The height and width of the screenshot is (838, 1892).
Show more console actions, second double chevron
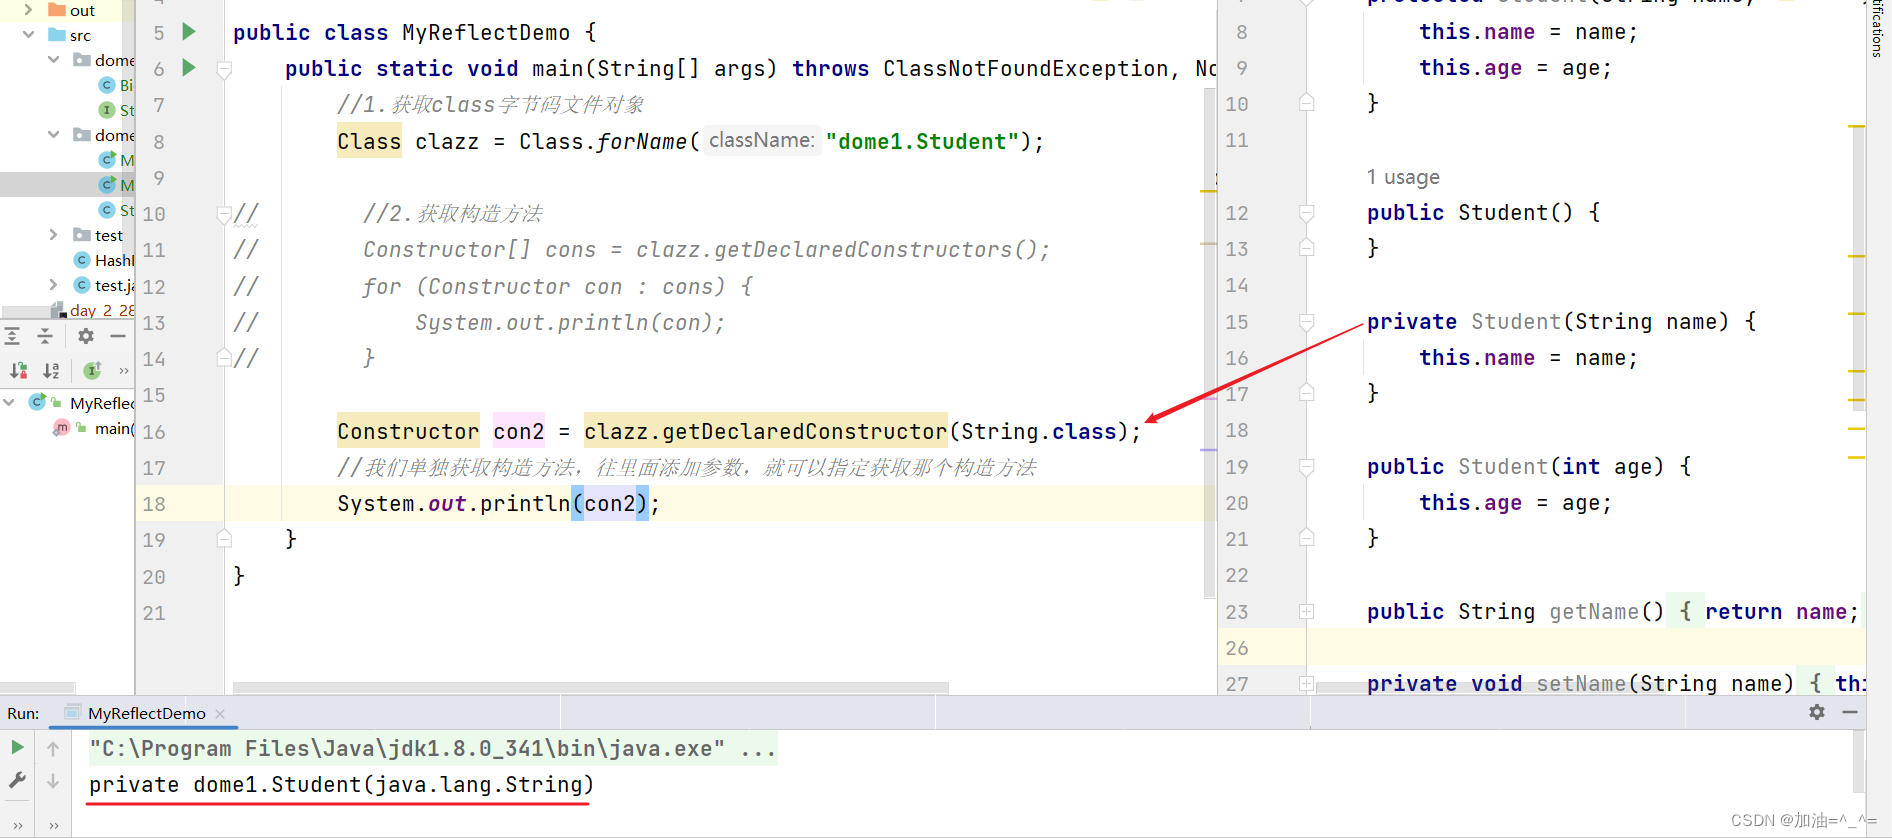[53, 826]
